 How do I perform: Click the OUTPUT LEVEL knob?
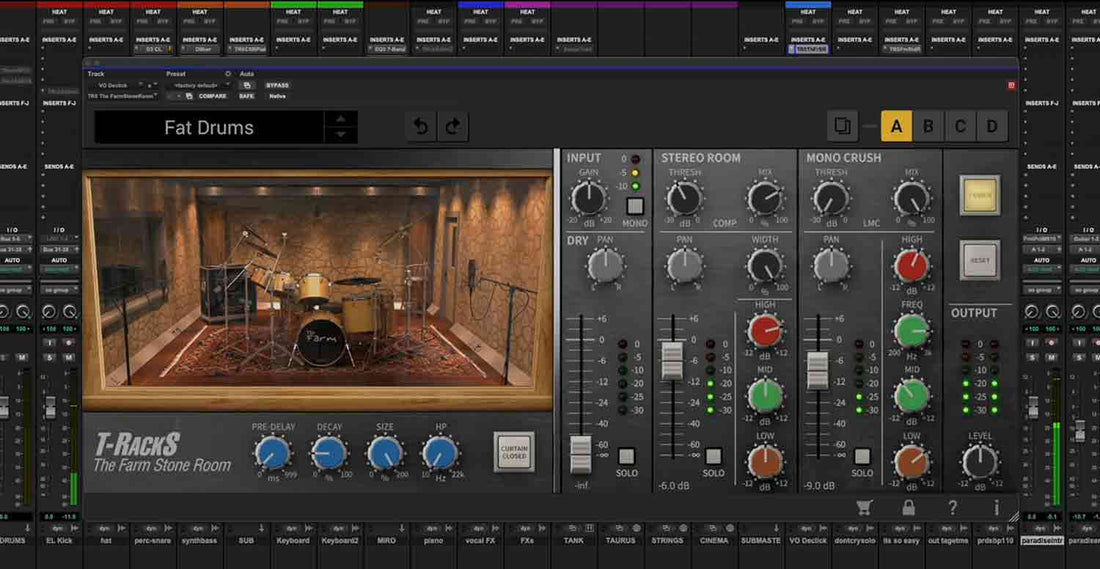(980, 462)
